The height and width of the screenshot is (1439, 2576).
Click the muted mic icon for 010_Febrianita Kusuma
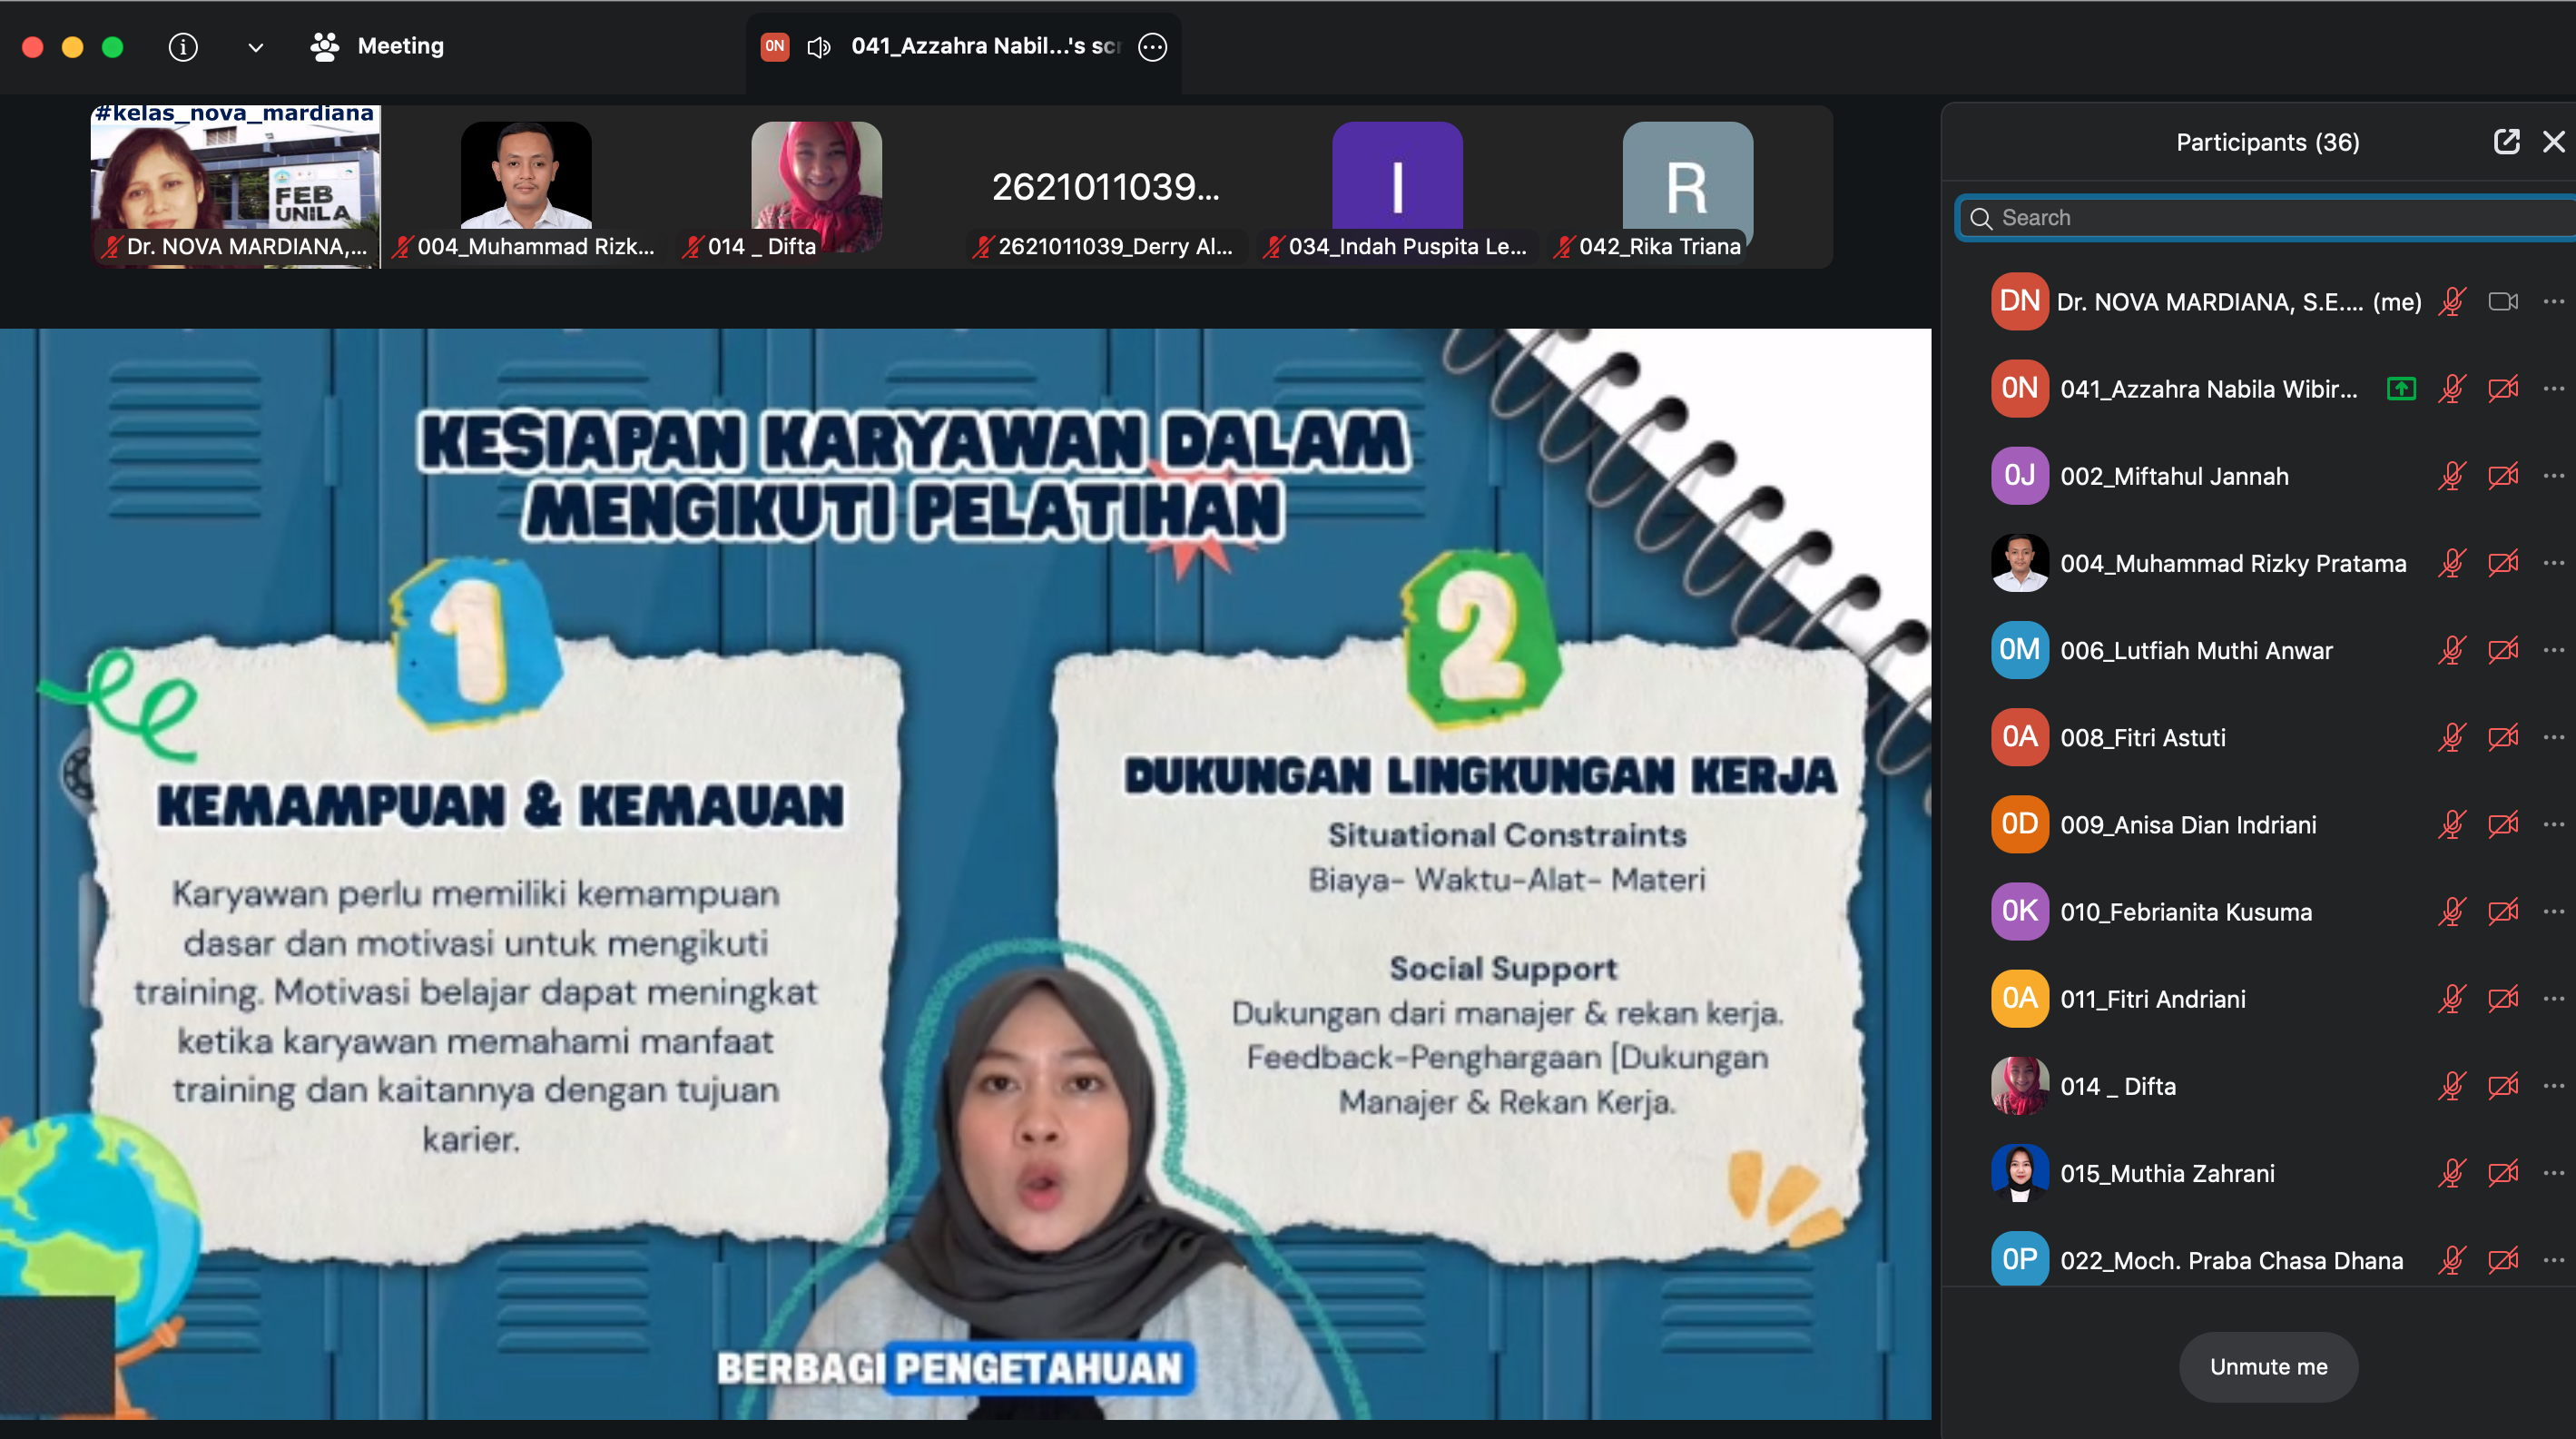[2452, 911]
